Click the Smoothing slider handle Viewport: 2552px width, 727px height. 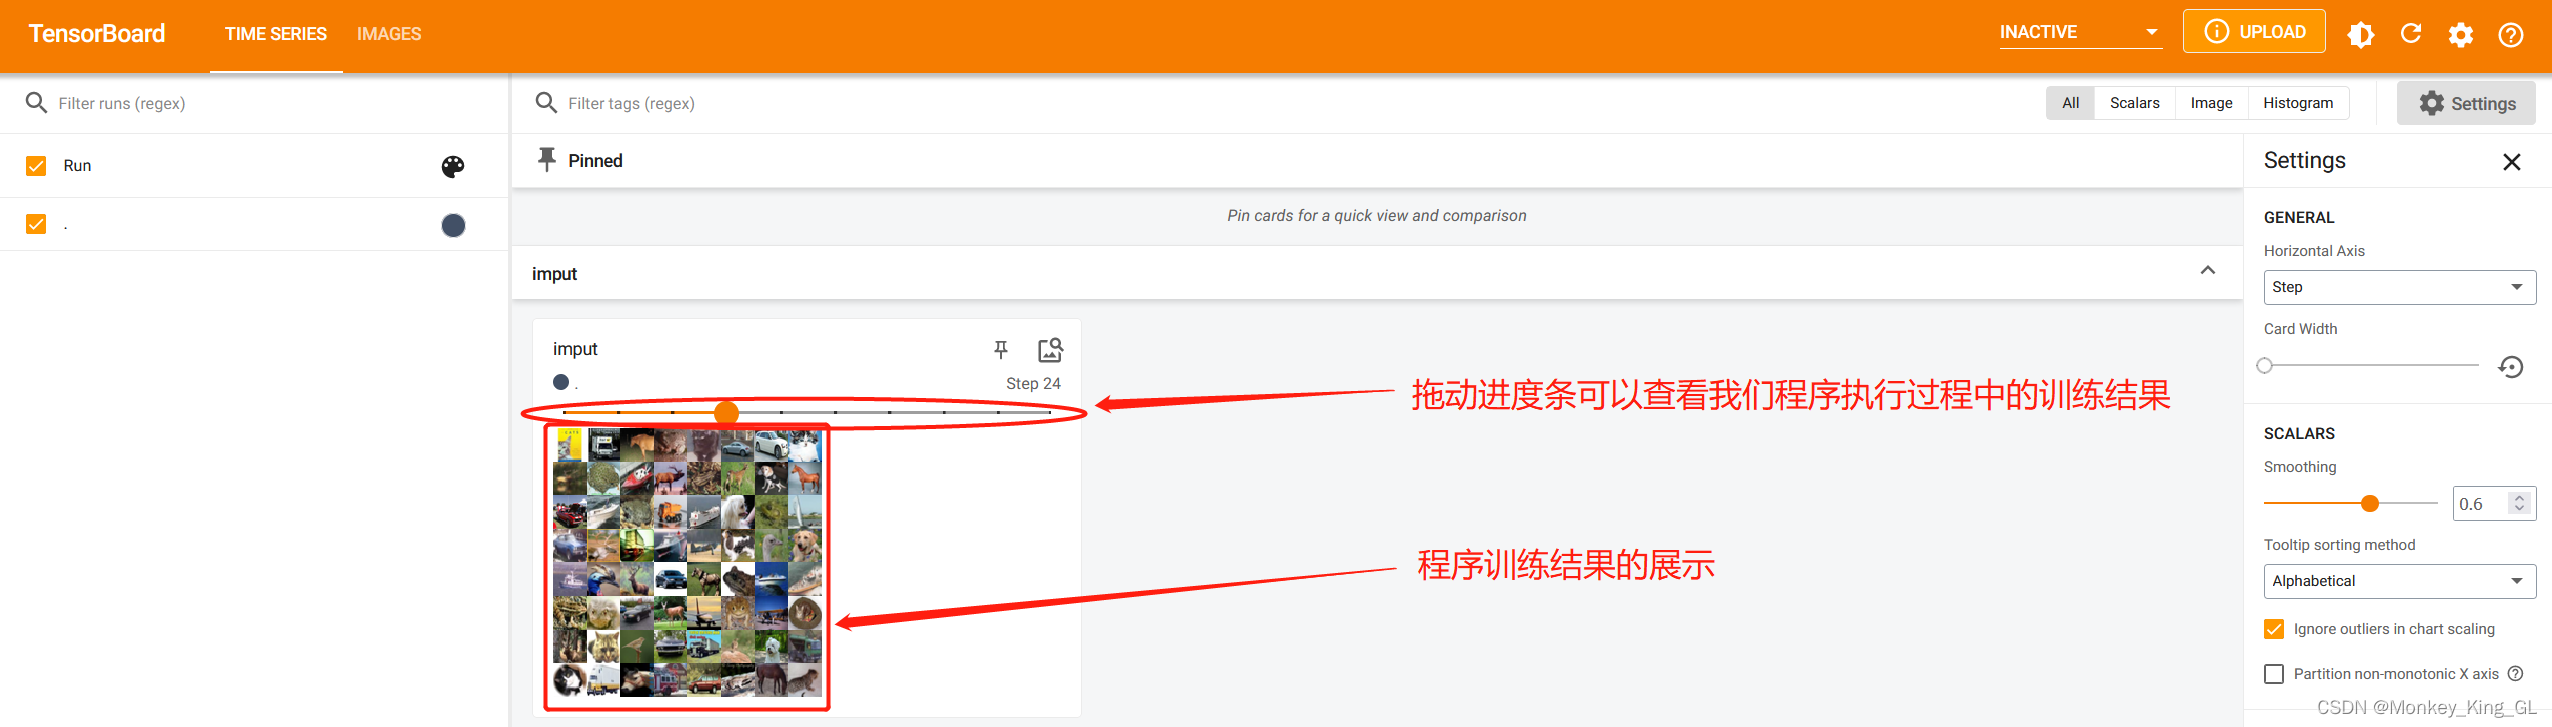click(x=2369, y=503)
